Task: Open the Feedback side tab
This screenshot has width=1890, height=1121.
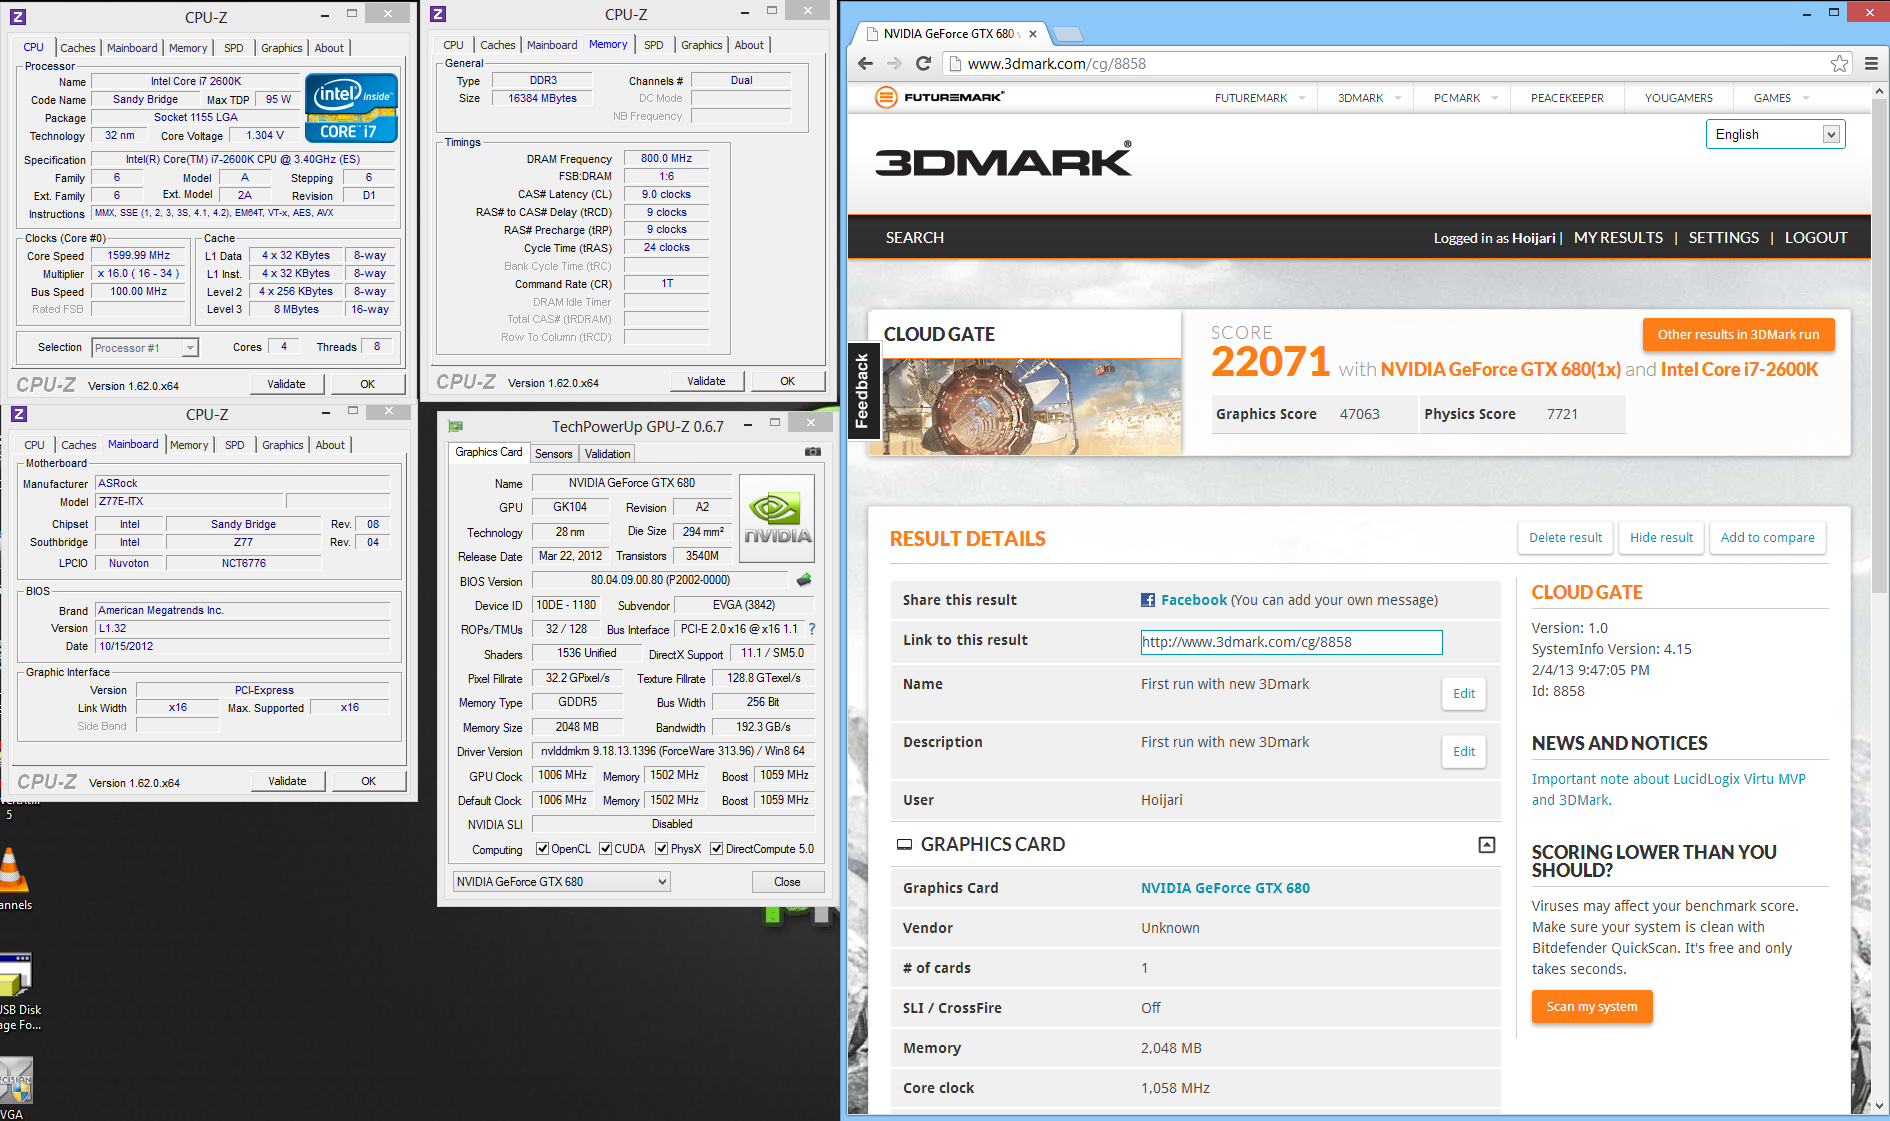Action: tap(862, 391)
